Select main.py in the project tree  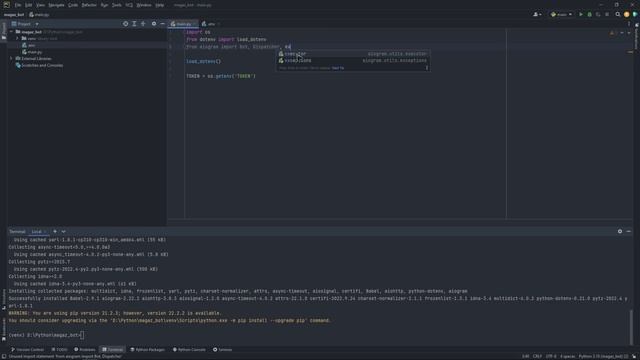point(32,52)
